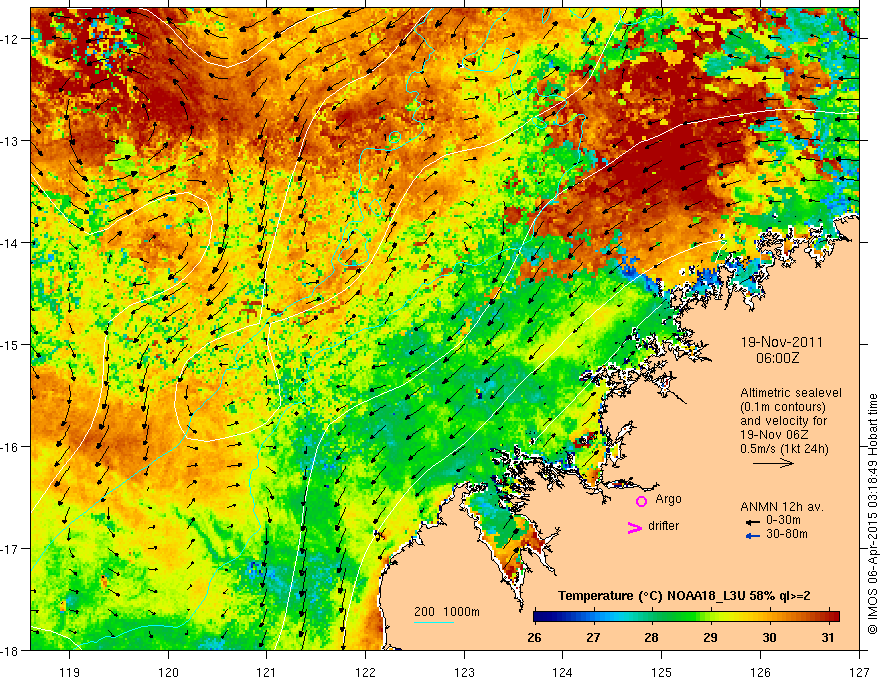The width and height of the screenshot is (880, 680).
Task: Click the colorbar tick label 27
Action: [593, 637]
